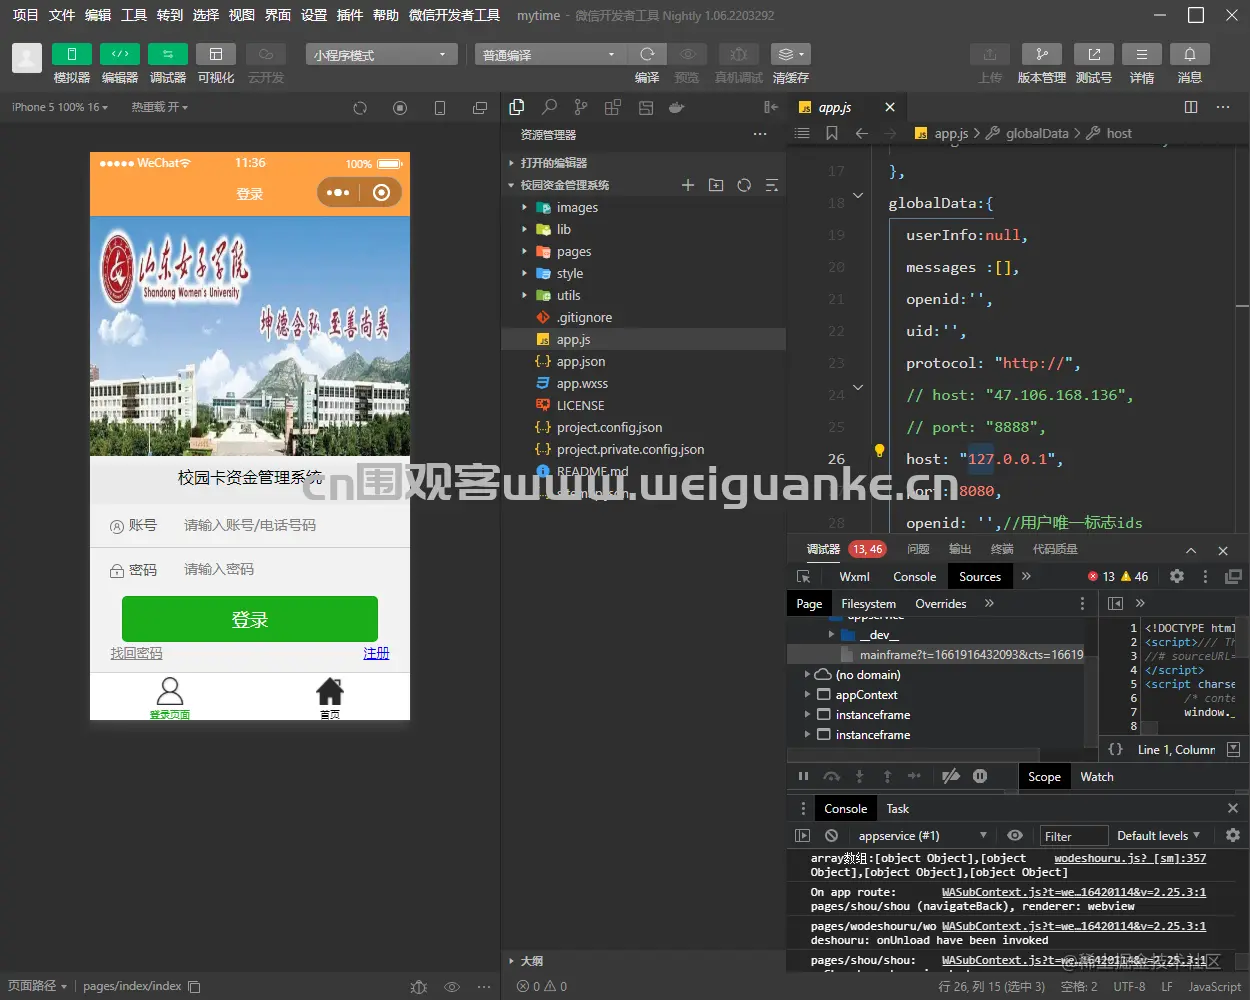Open the 文件 menu
The width and height of the screenshot is (1250, 1000).
(62, 15)
